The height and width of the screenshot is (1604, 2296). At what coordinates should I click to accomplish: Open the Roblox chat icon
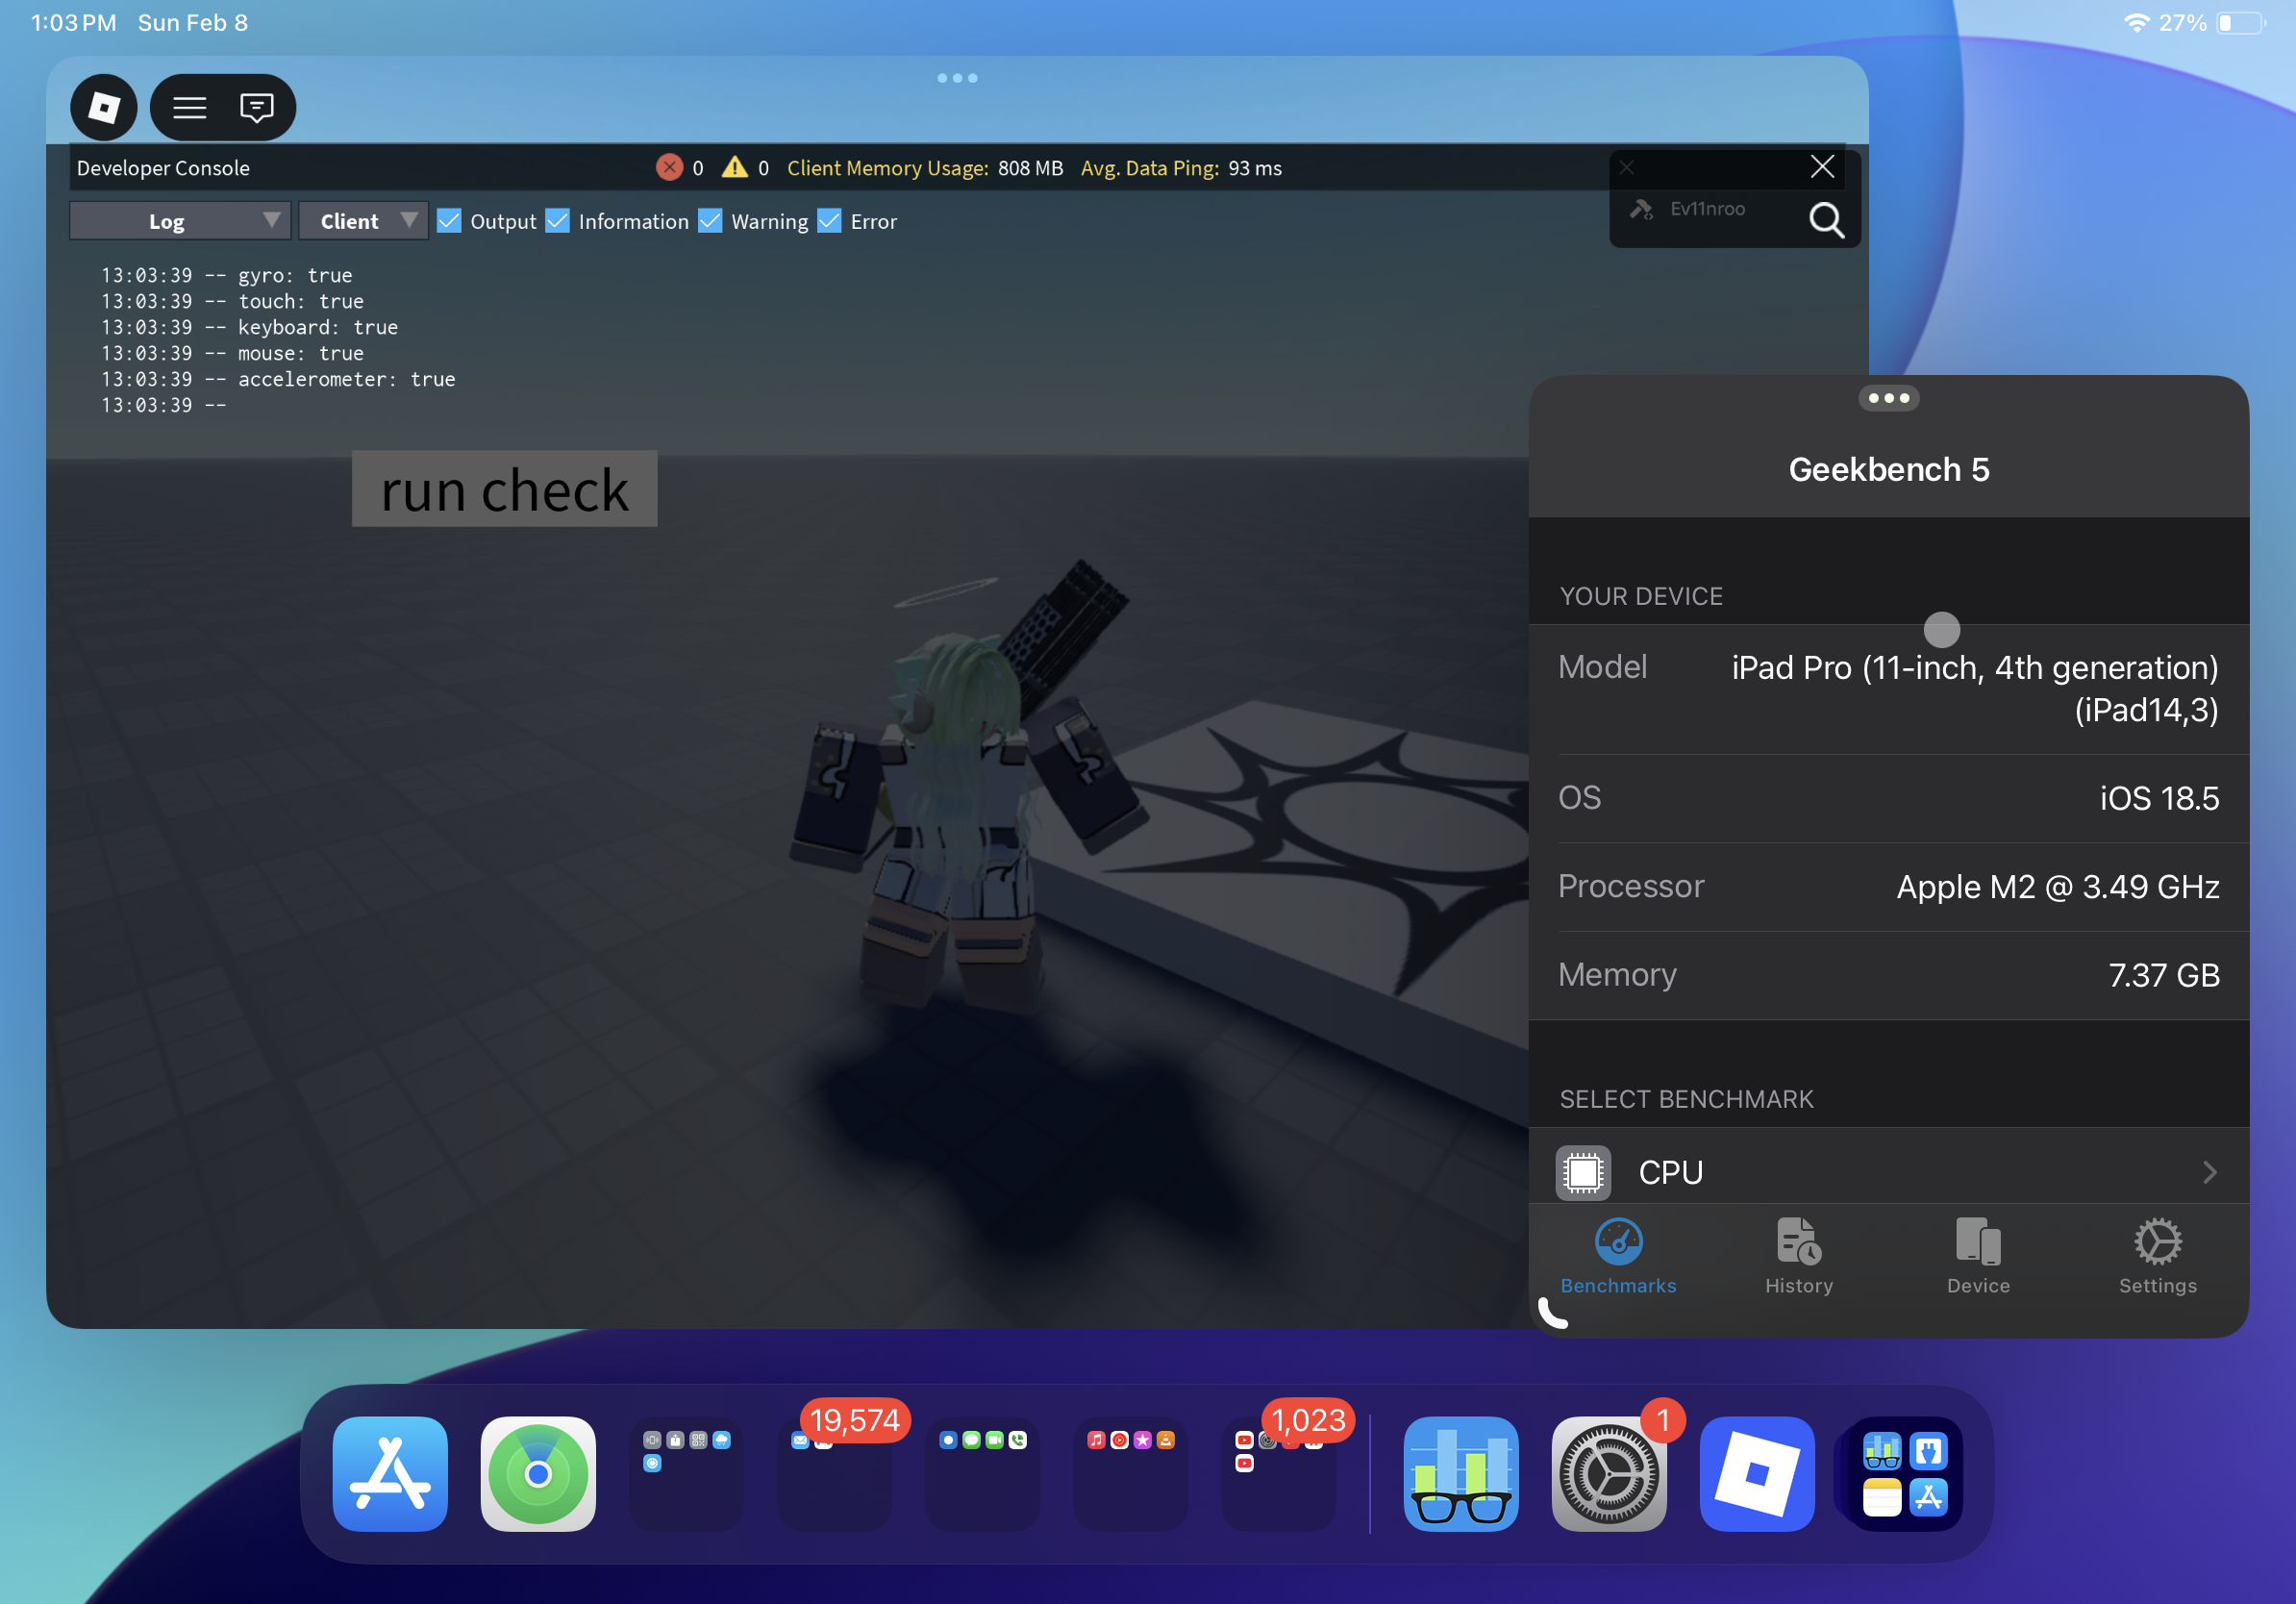[x=257, y=107]
